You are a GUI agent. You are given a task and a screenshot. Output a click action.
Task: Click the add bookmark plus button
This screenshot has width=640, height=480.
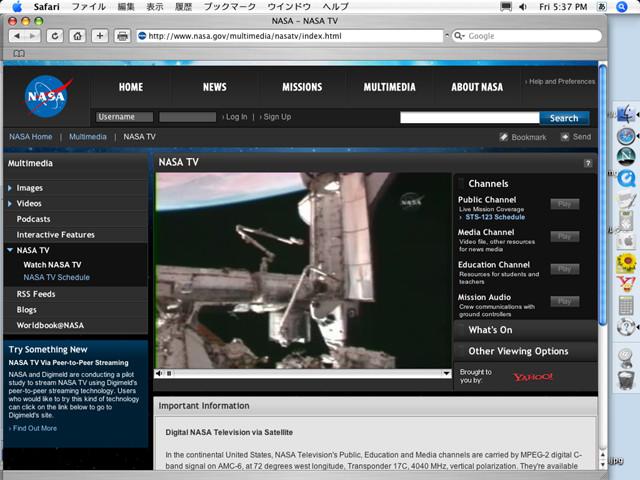pyautogui.click(x=100, y=36)
